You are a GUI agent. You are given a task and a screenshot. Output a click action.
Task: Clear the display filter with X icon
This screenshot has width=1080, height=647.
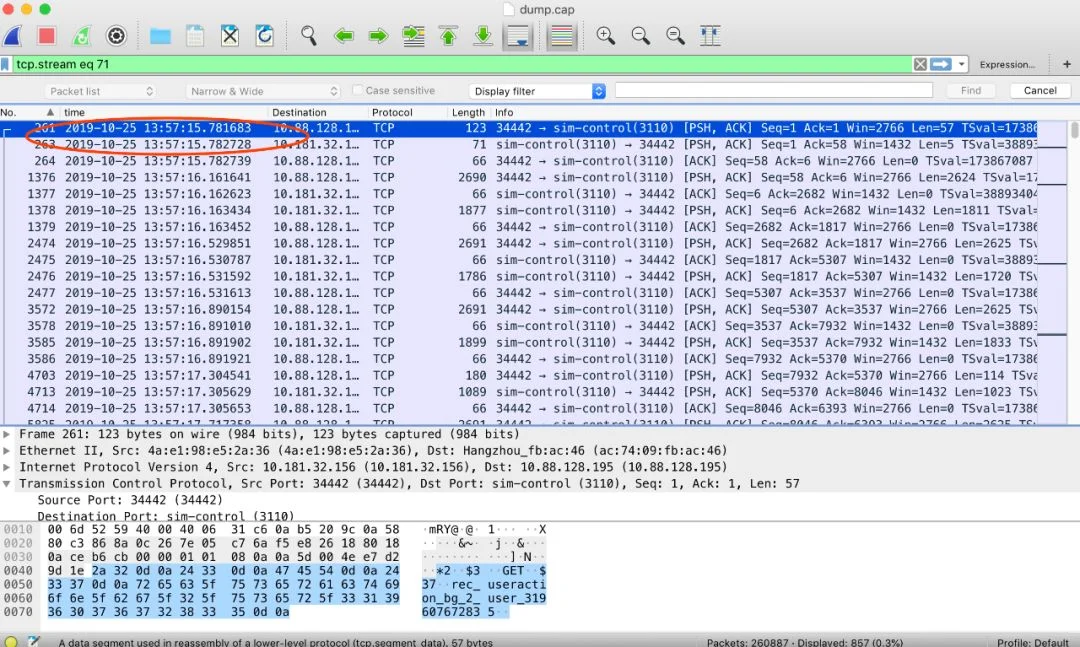pos(920,64)
